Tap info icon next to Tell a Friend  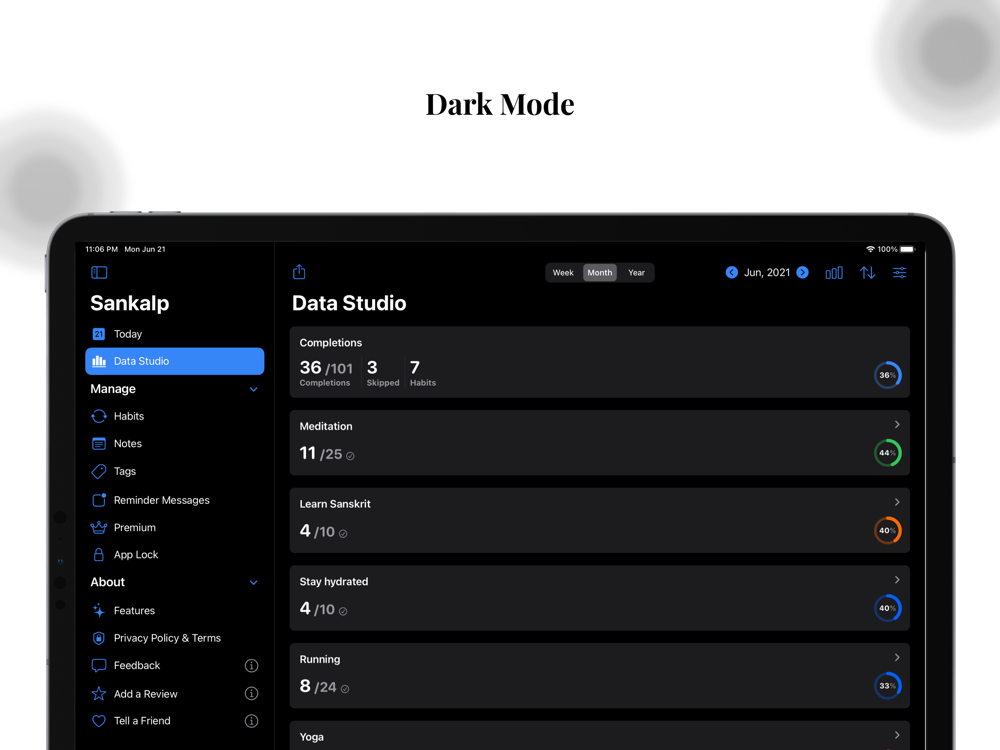(x=251, y=721)
